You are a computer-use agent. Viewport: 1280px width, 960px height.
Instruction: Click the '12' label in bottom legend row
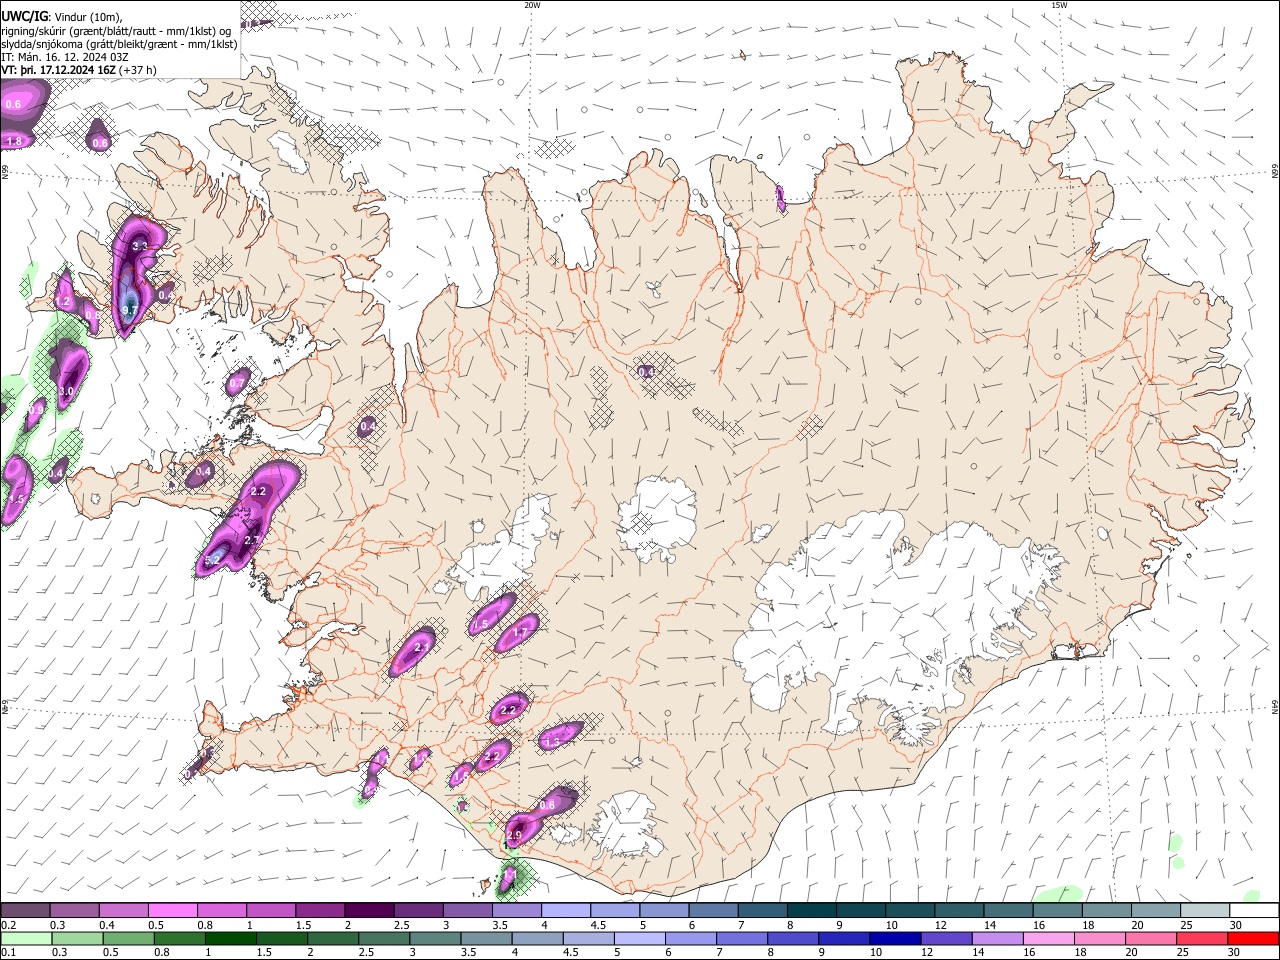[x=926, y=952]
